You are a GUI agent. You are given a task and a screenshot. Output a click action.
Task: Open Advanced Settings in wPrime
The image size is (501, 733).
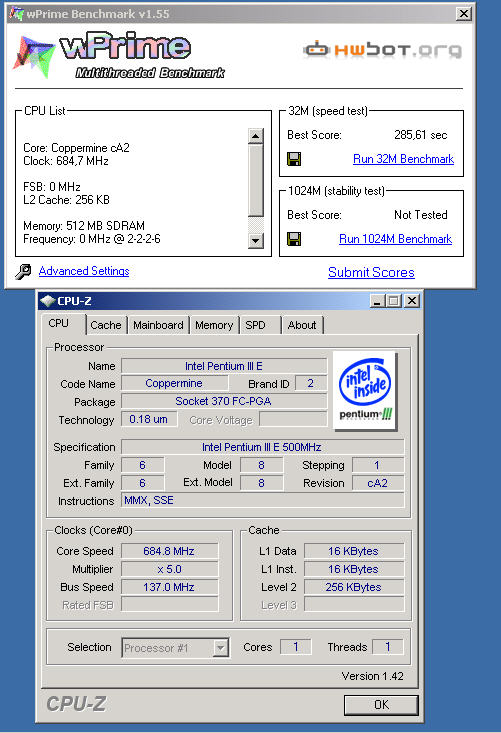point(84,271)
